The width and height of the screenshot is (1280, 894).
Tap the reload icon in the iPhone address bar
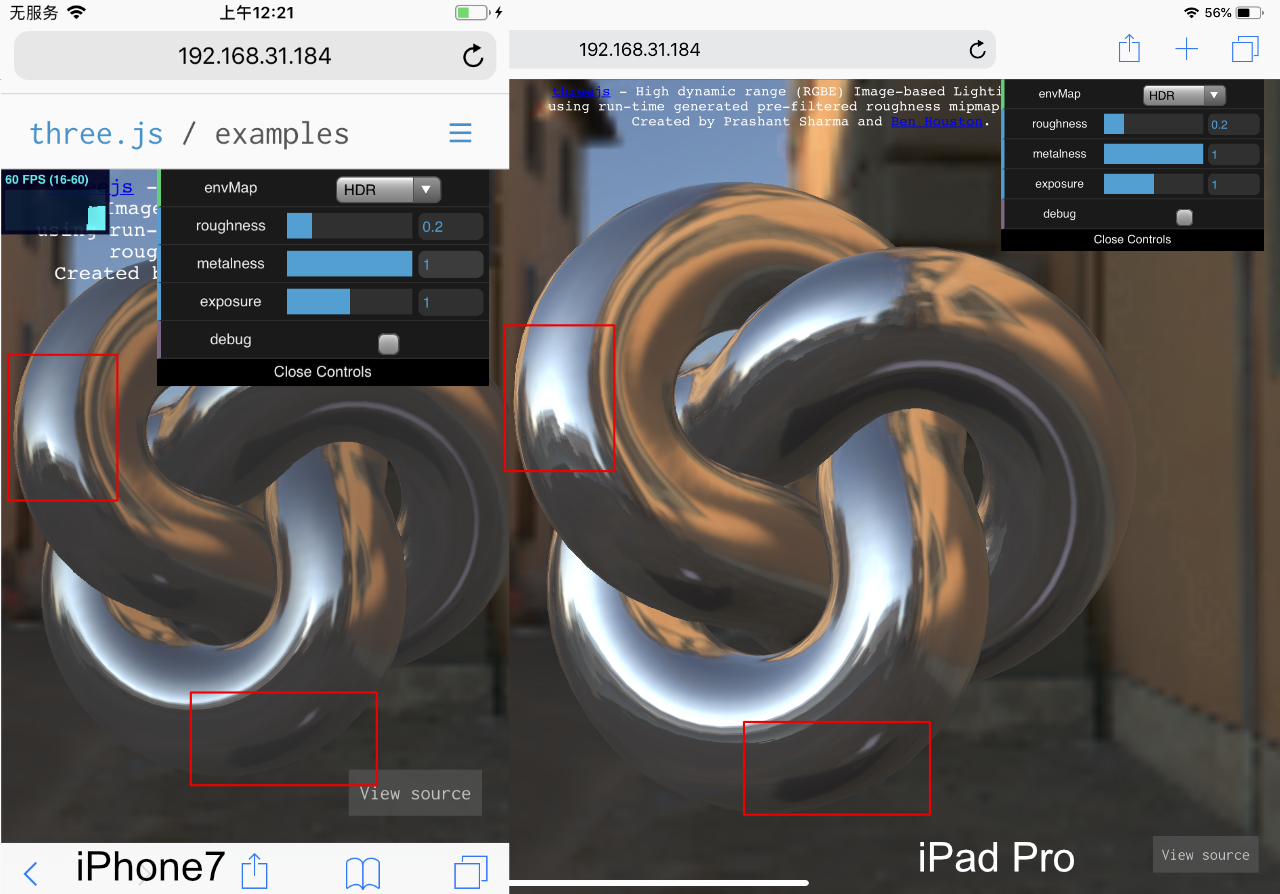[472, 56]
